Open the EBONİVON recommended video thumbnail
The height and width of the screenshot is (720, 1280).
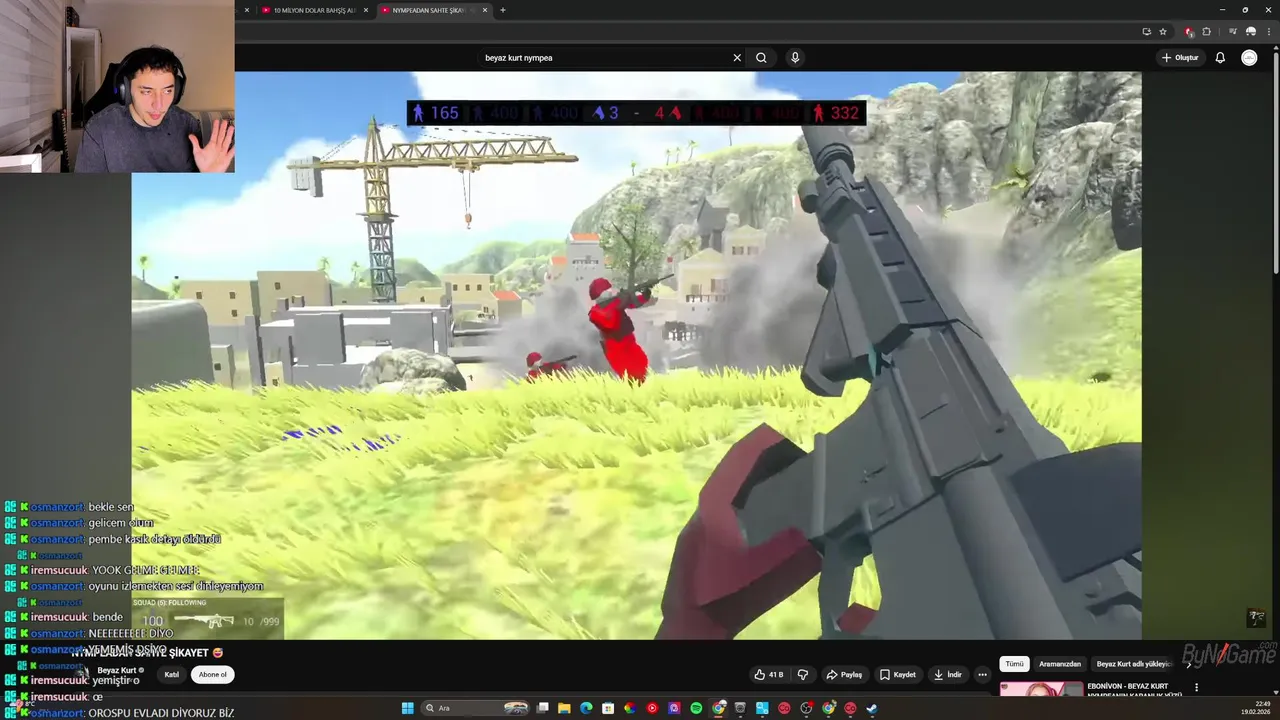tap(1041, 689)
